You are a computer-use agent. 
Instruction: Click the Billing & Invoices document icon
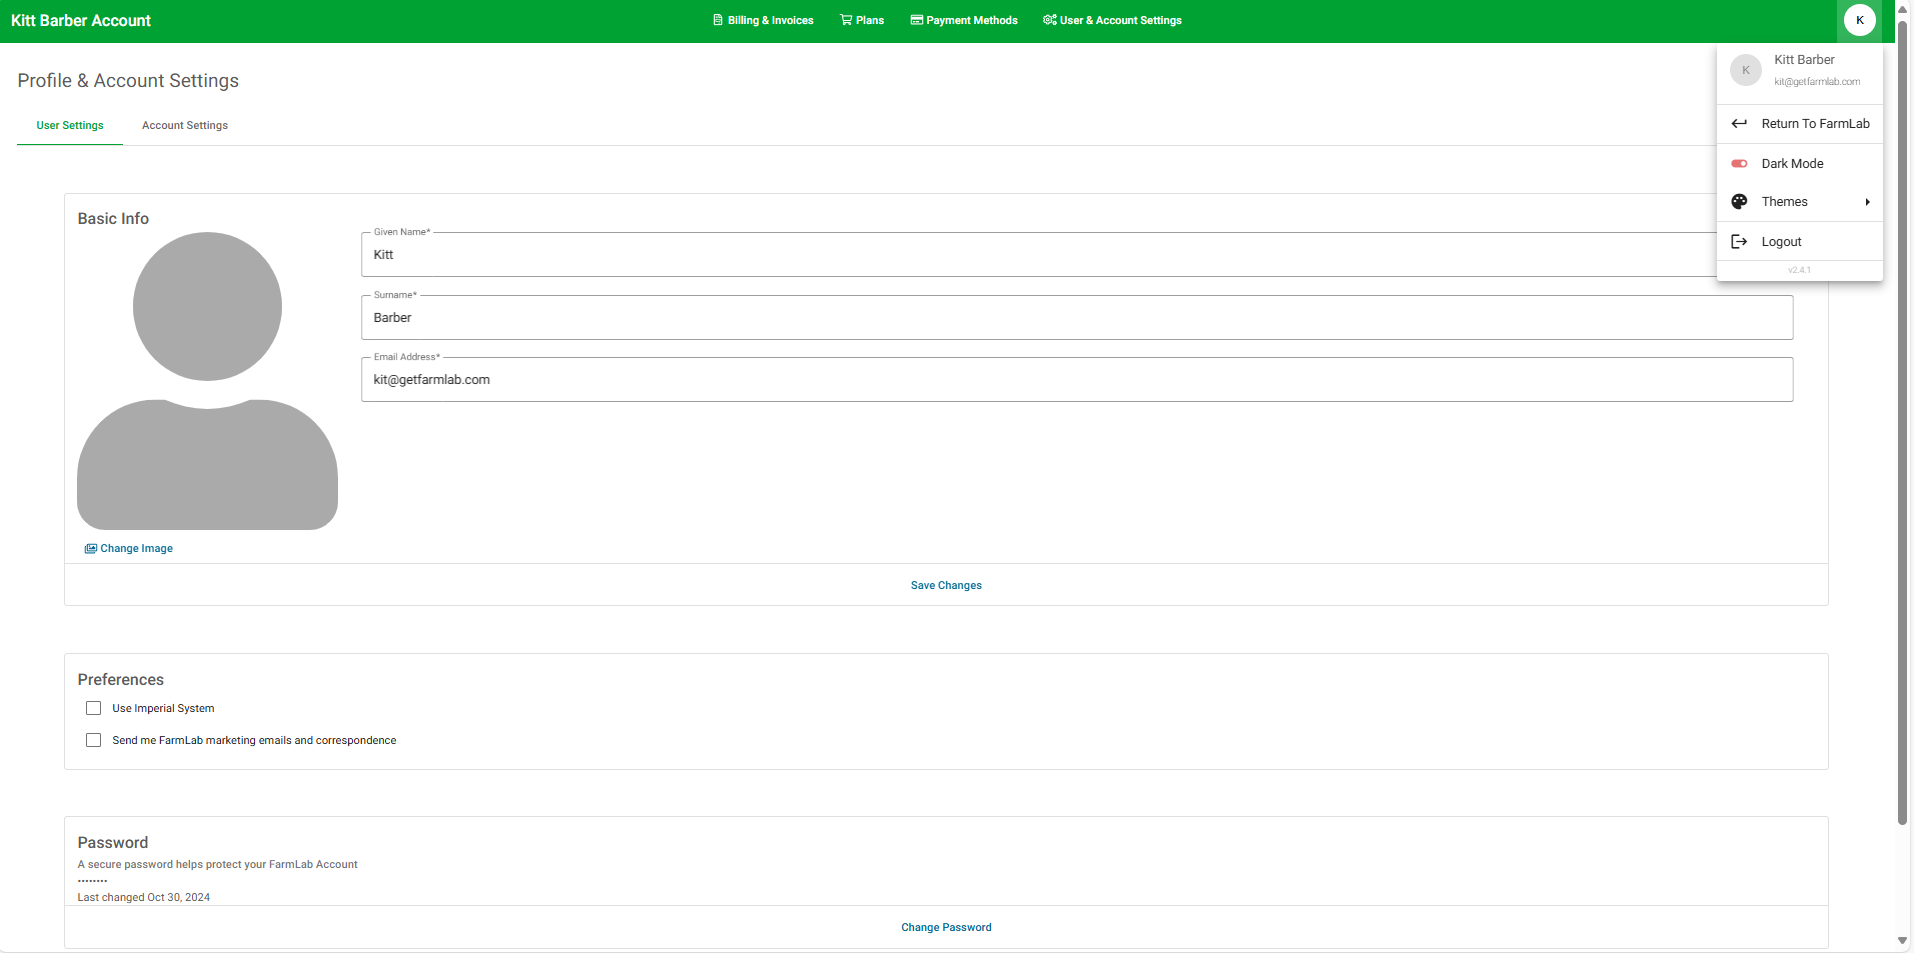click(x=717, y=20)
